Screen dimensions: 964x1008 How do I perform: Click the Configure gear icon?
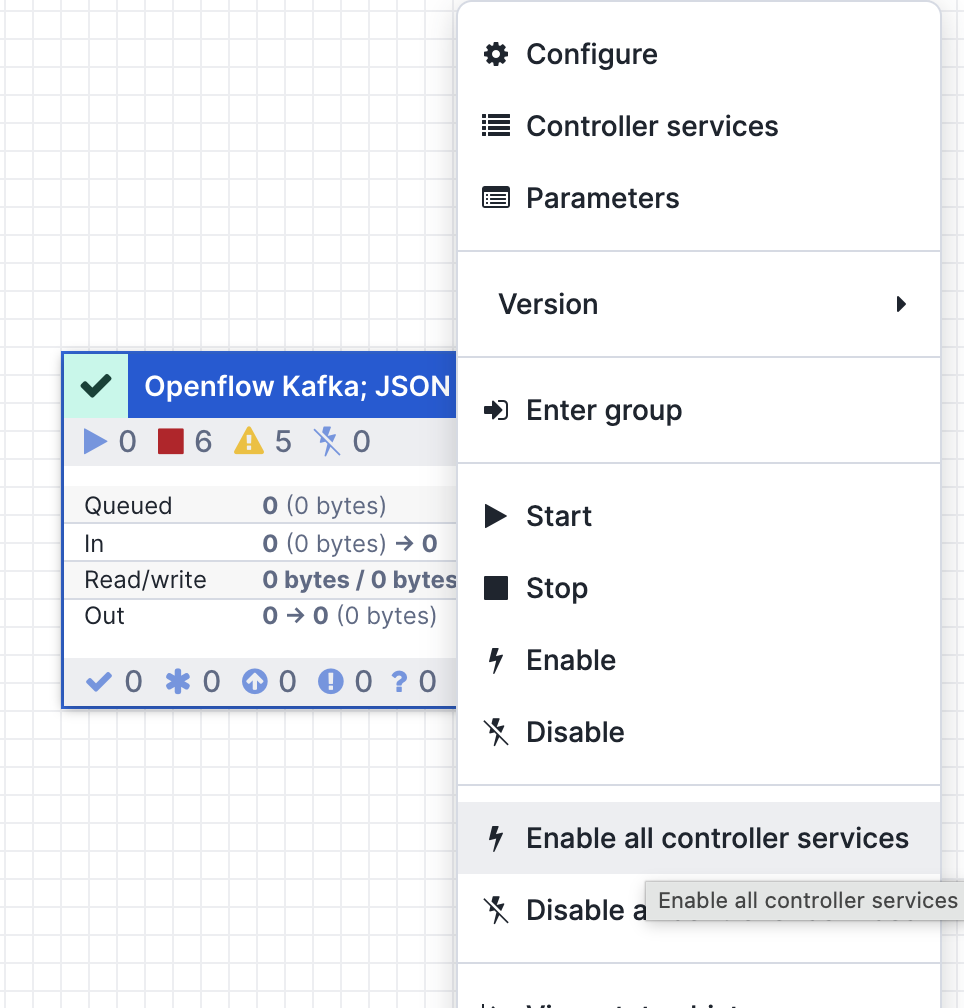(x=495, y=54)
